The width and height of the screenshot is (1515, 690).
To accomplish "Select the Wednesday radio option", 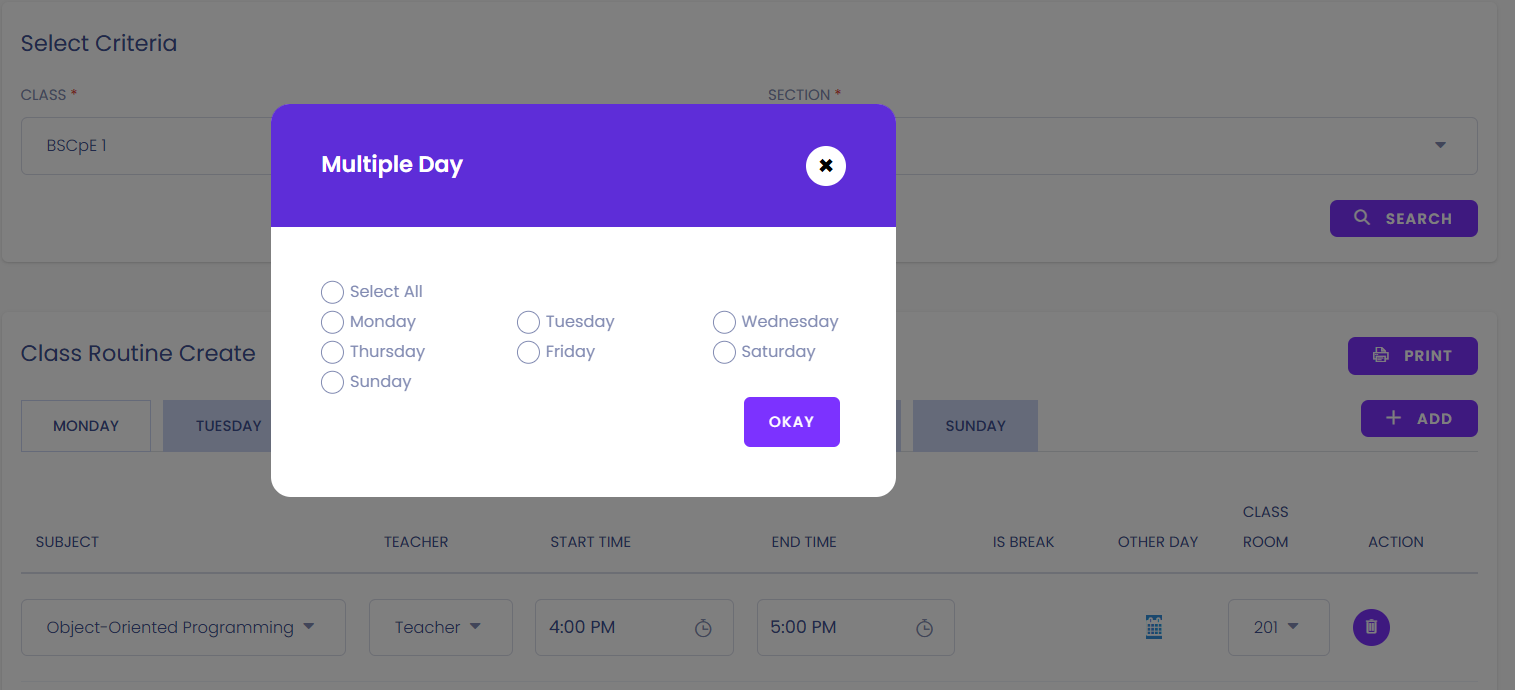I will [x=724, y=322].
